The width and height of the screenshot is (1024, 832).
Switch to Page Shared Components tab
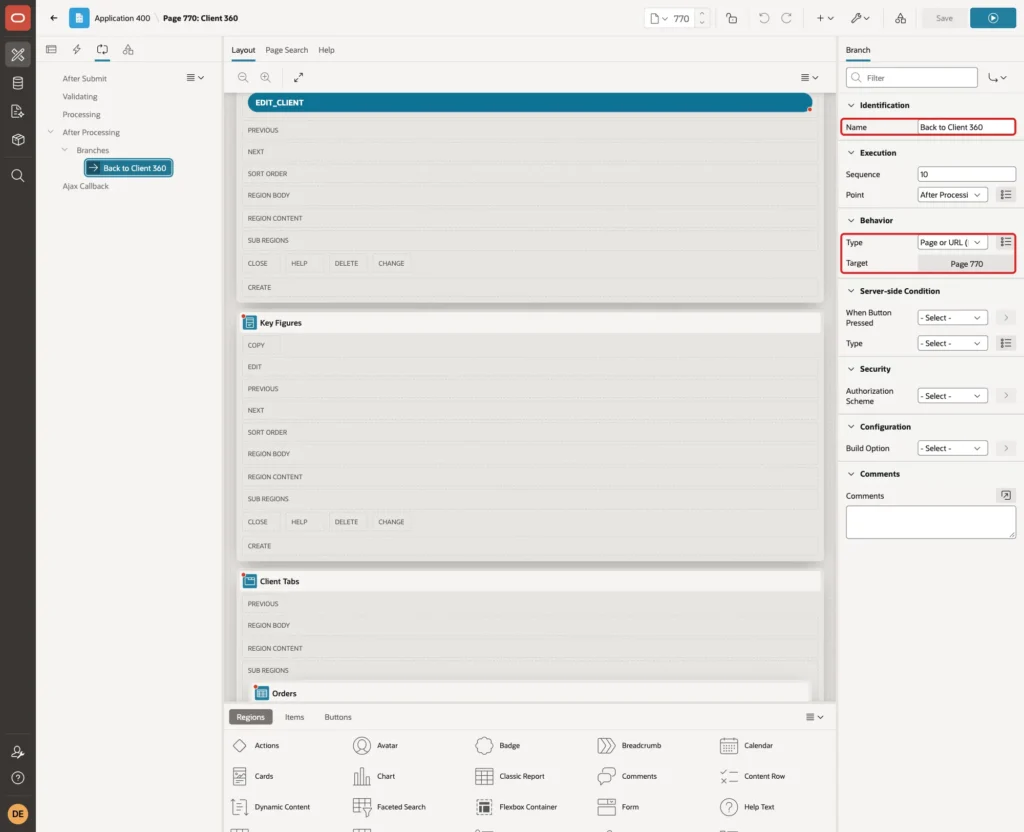coord(128,50)
